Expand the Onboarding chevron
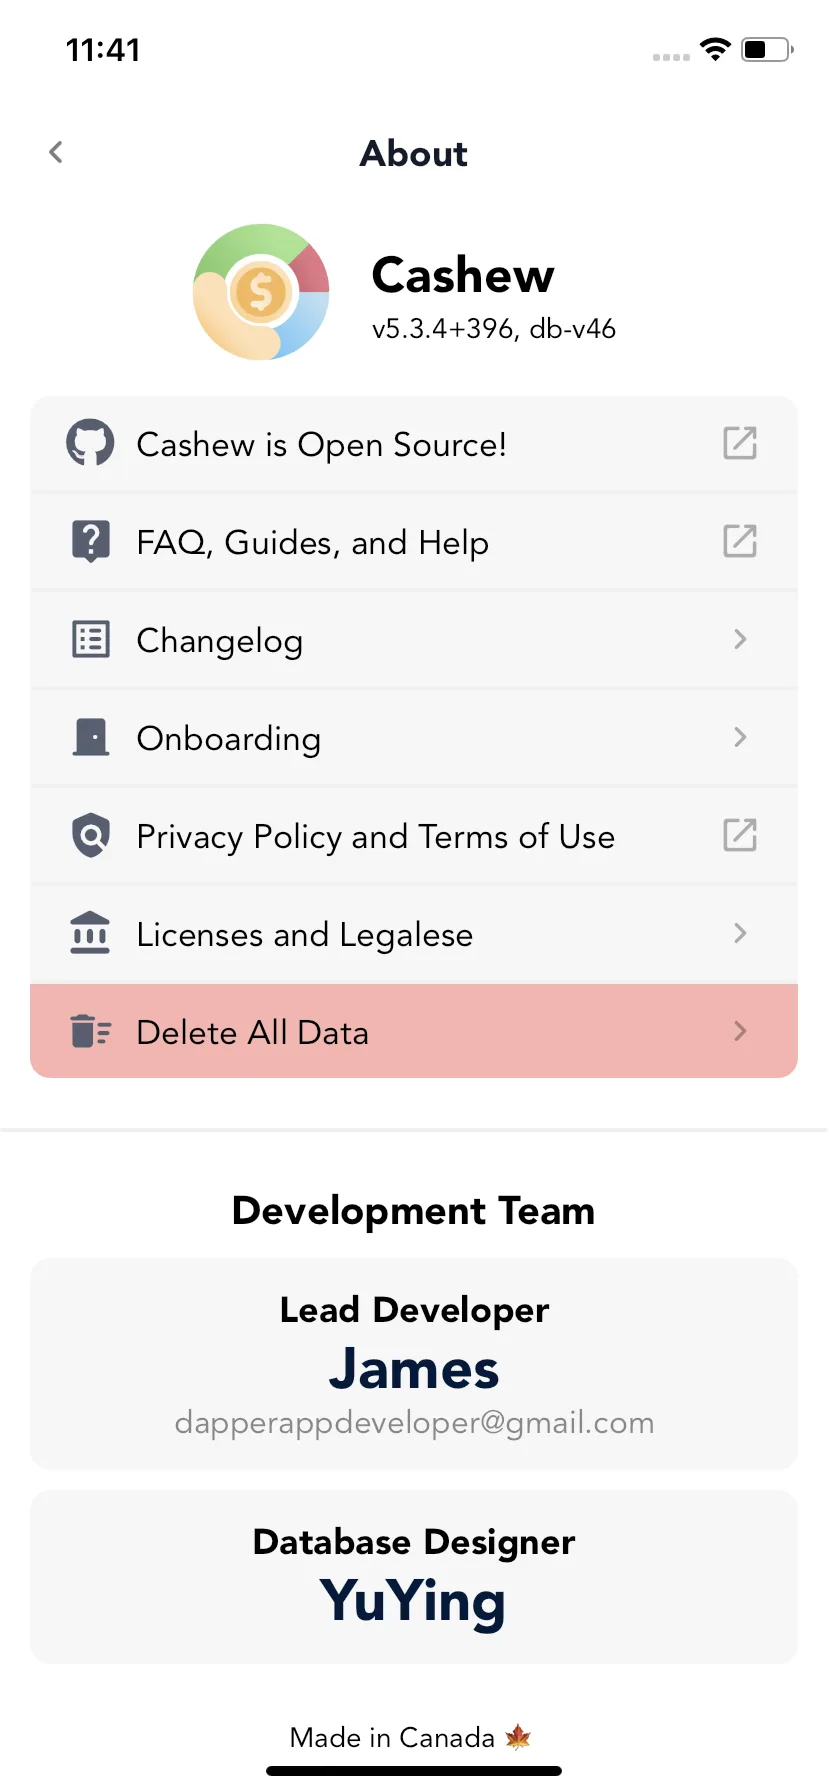828x1792 pixels. coord(740,737)
